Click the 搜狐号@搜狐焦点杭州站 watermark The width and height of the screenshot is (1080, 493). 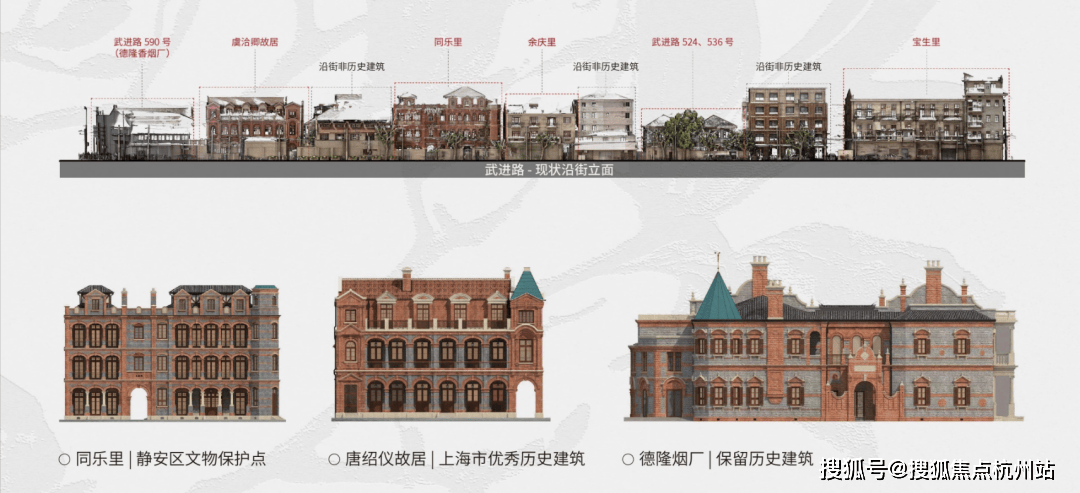(938, 469)
